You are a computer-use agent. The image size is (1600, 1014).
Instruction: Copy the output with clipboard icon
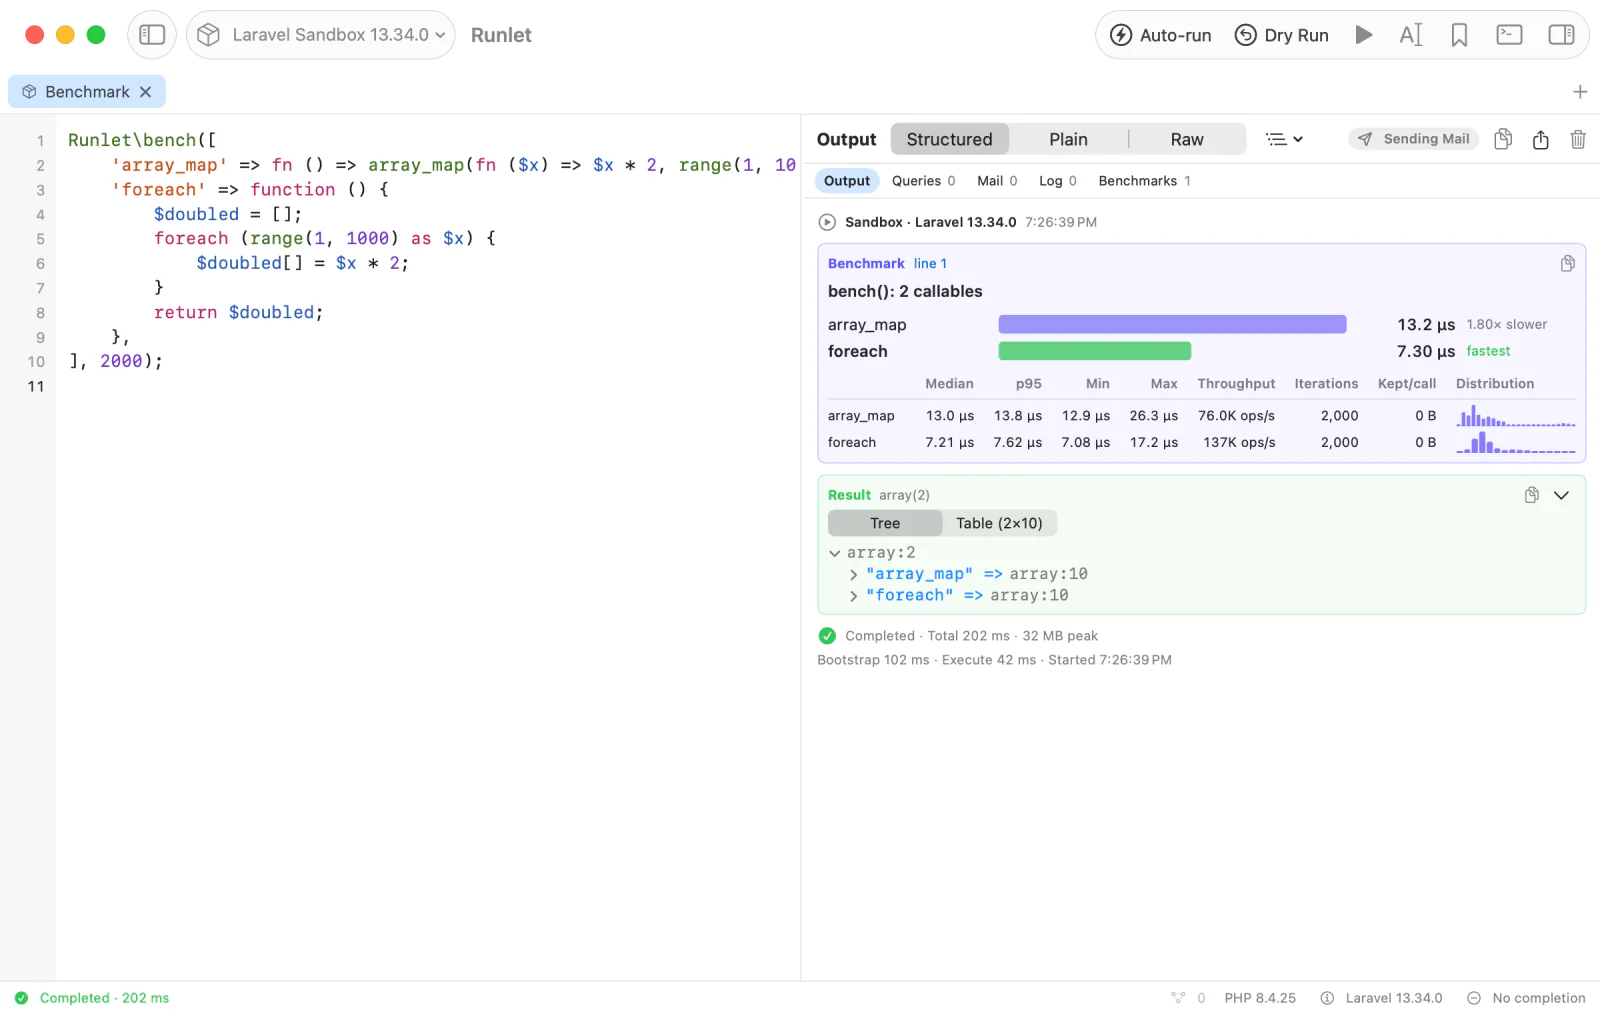point(1502,139)
